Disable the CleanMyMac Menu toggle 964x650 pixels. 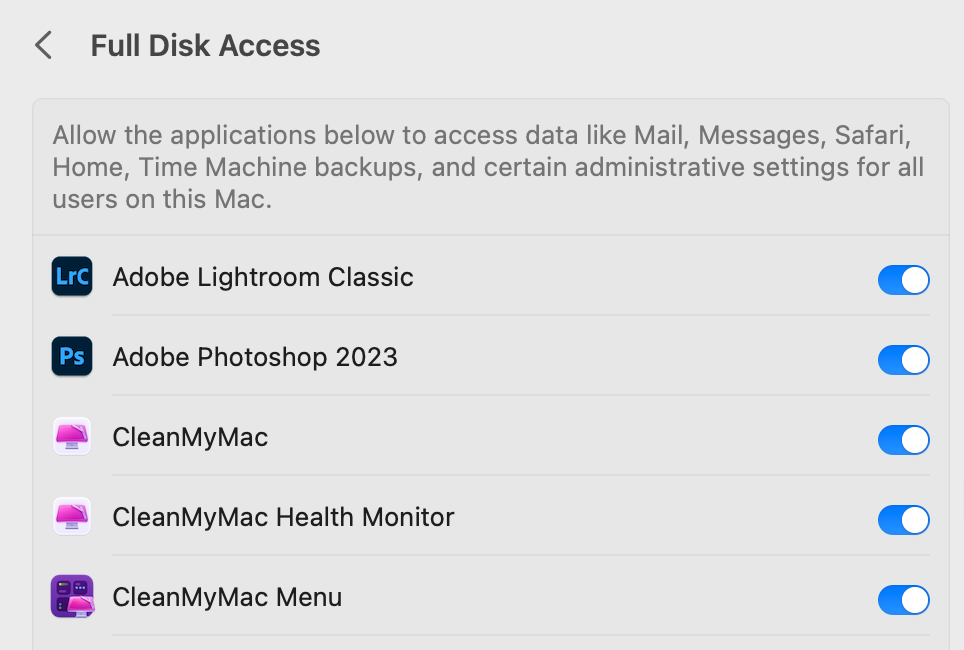click(x=903, y=600)
